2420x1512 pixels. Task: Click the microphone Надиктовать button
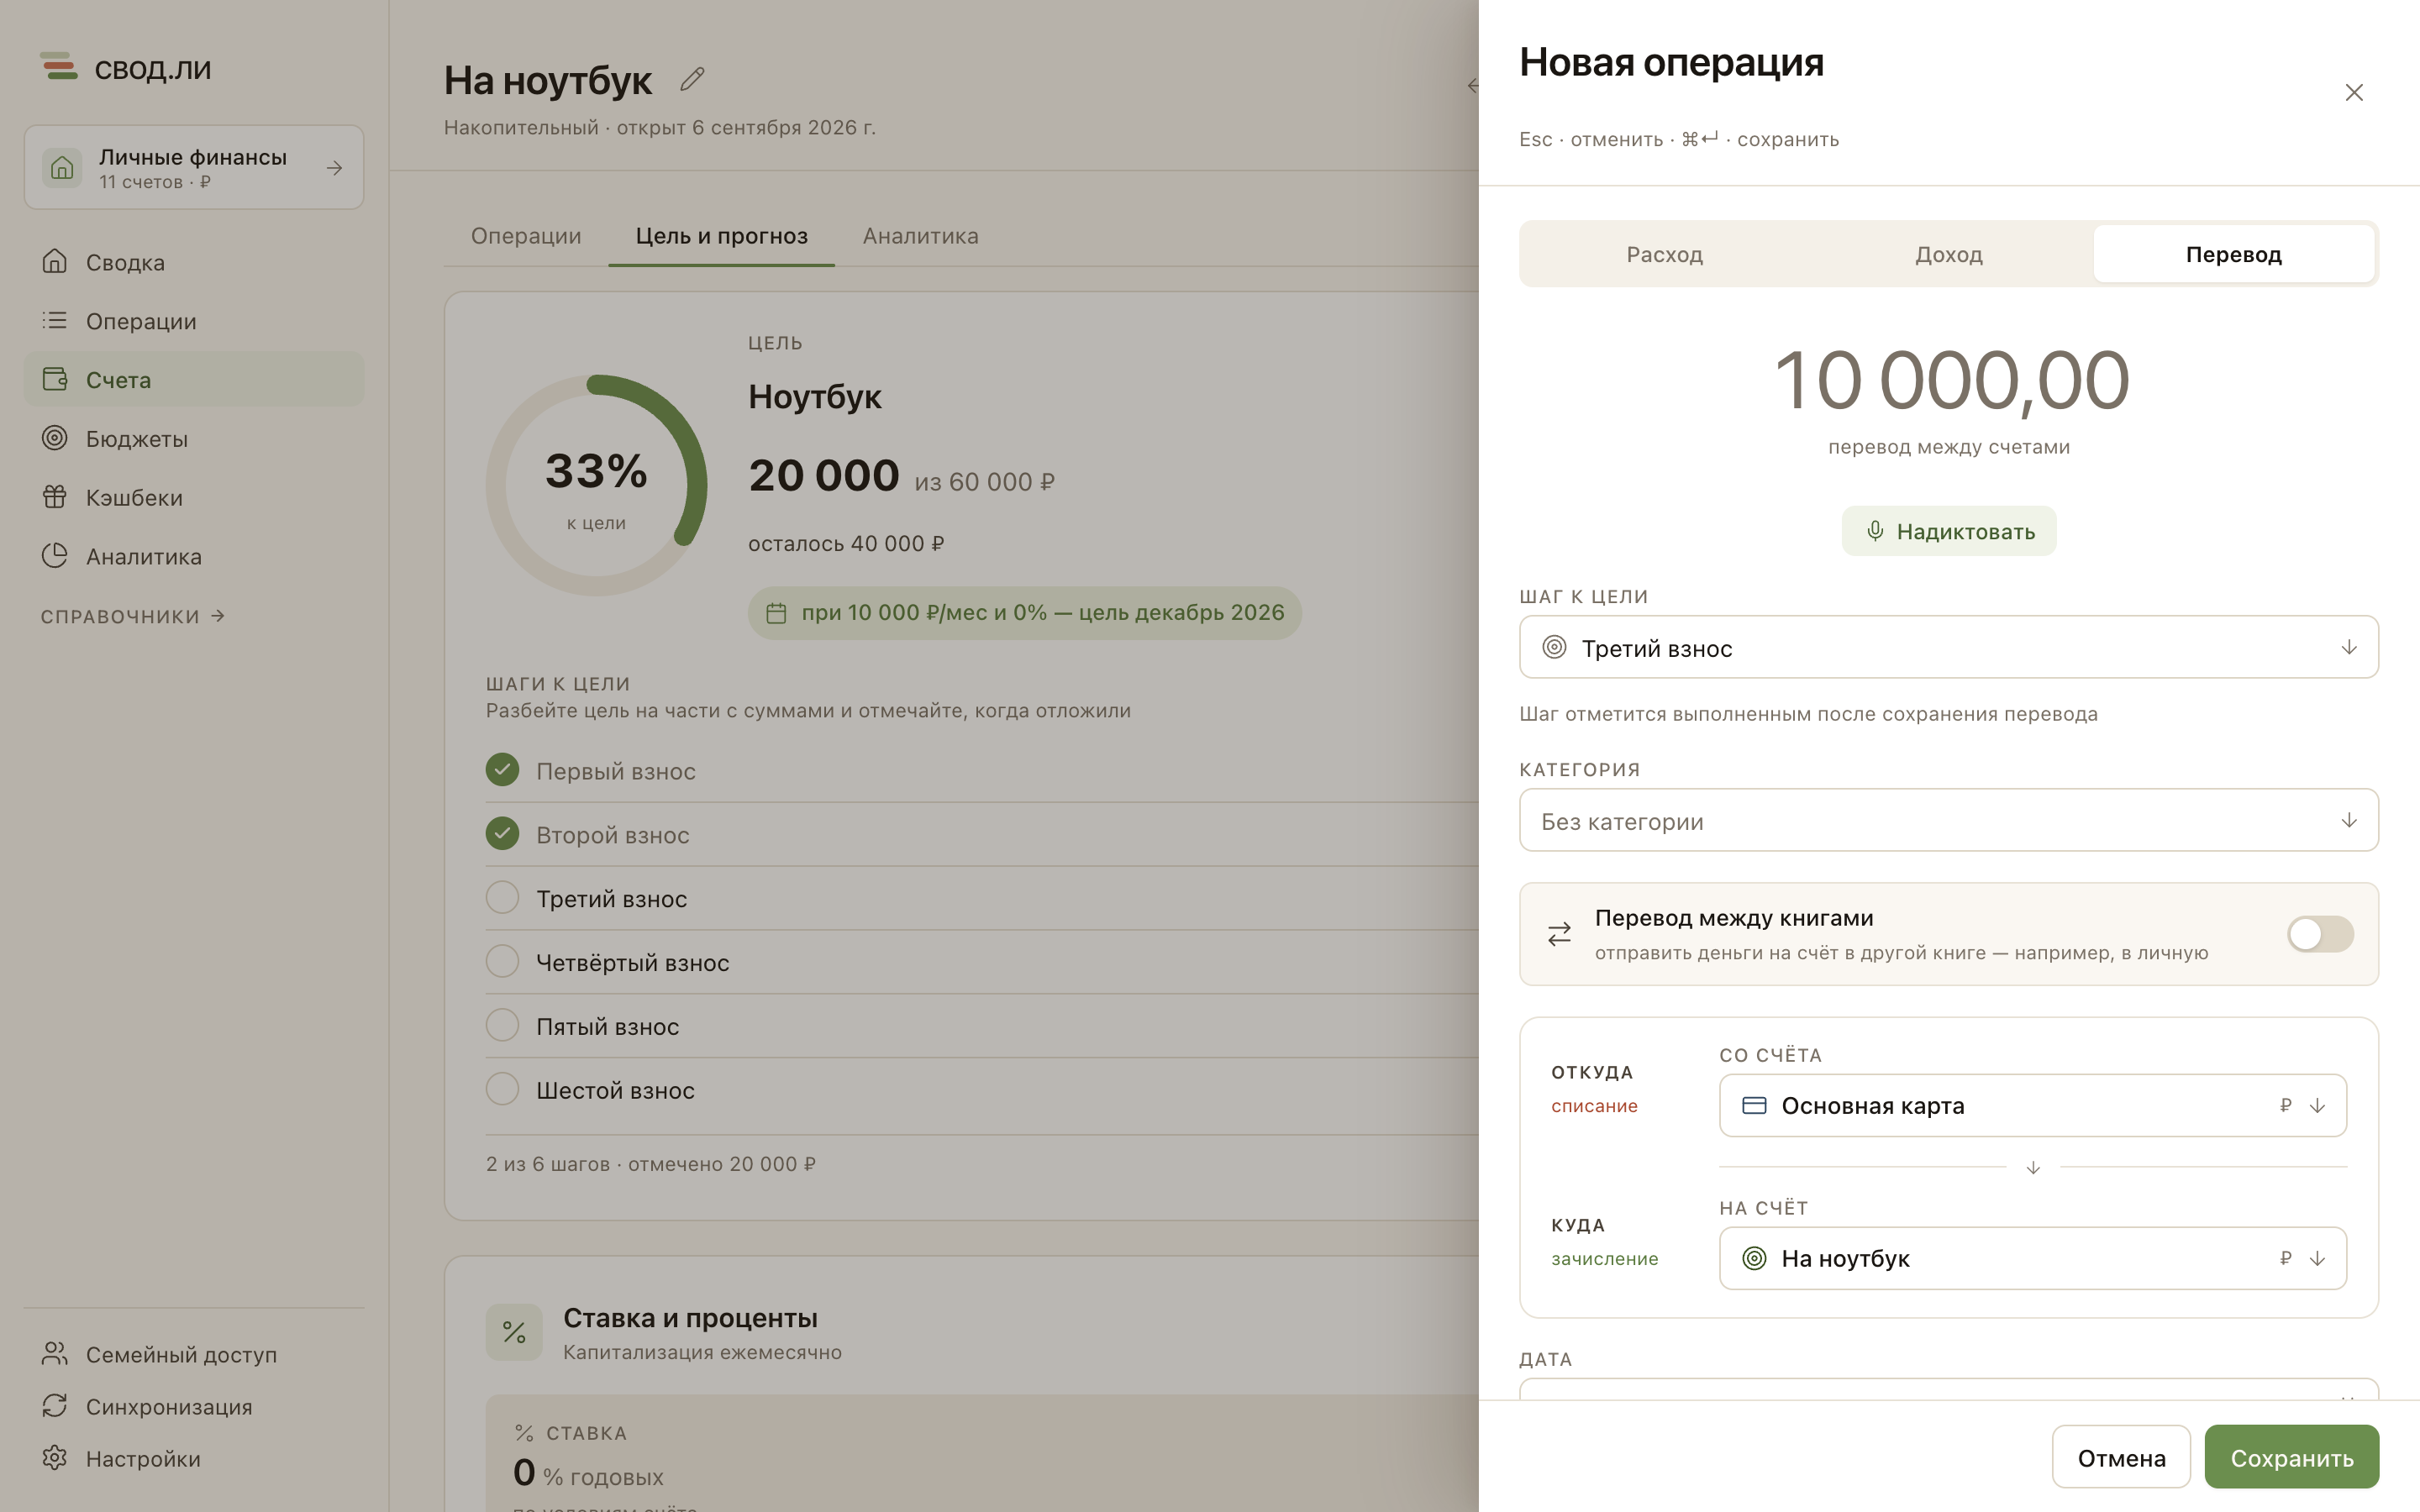pyautogui.click(x=1949, y=531)
